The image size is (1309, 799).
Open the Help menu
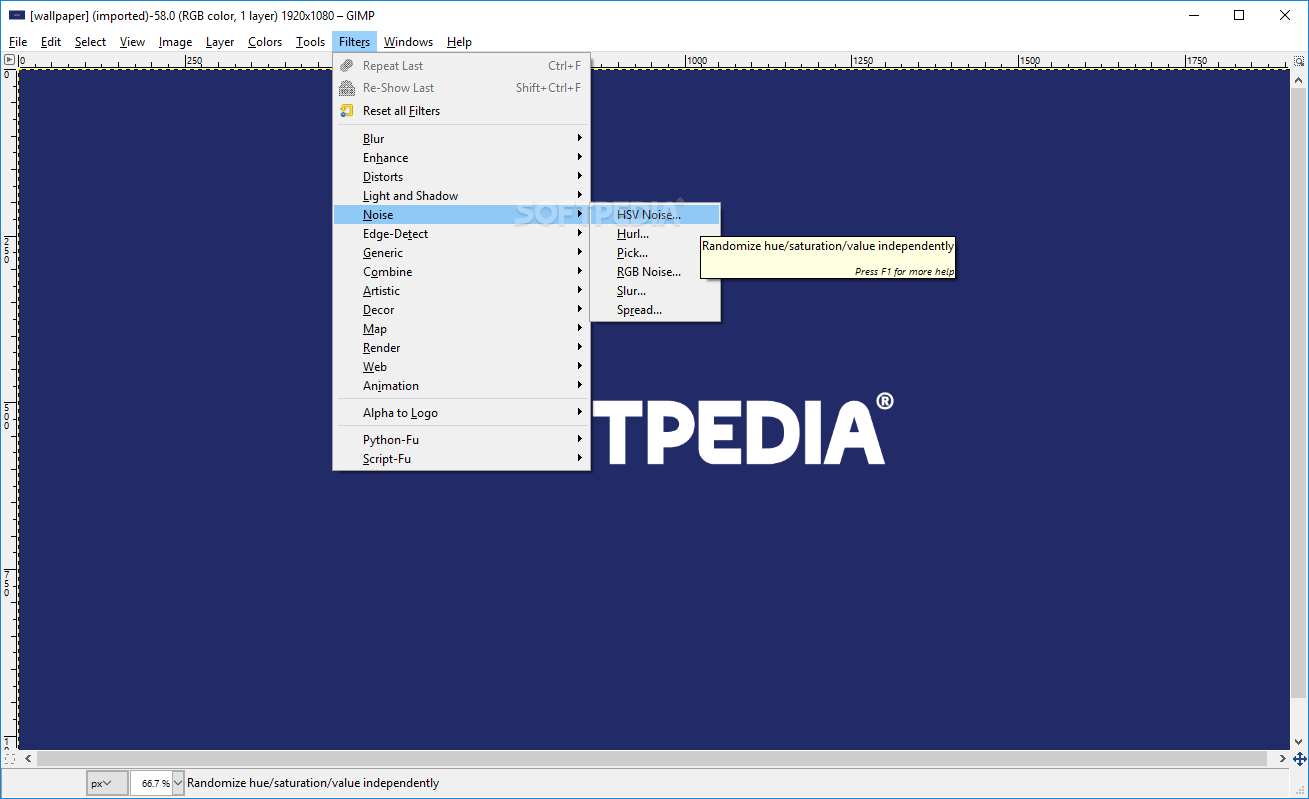click(x=459, y=42)
